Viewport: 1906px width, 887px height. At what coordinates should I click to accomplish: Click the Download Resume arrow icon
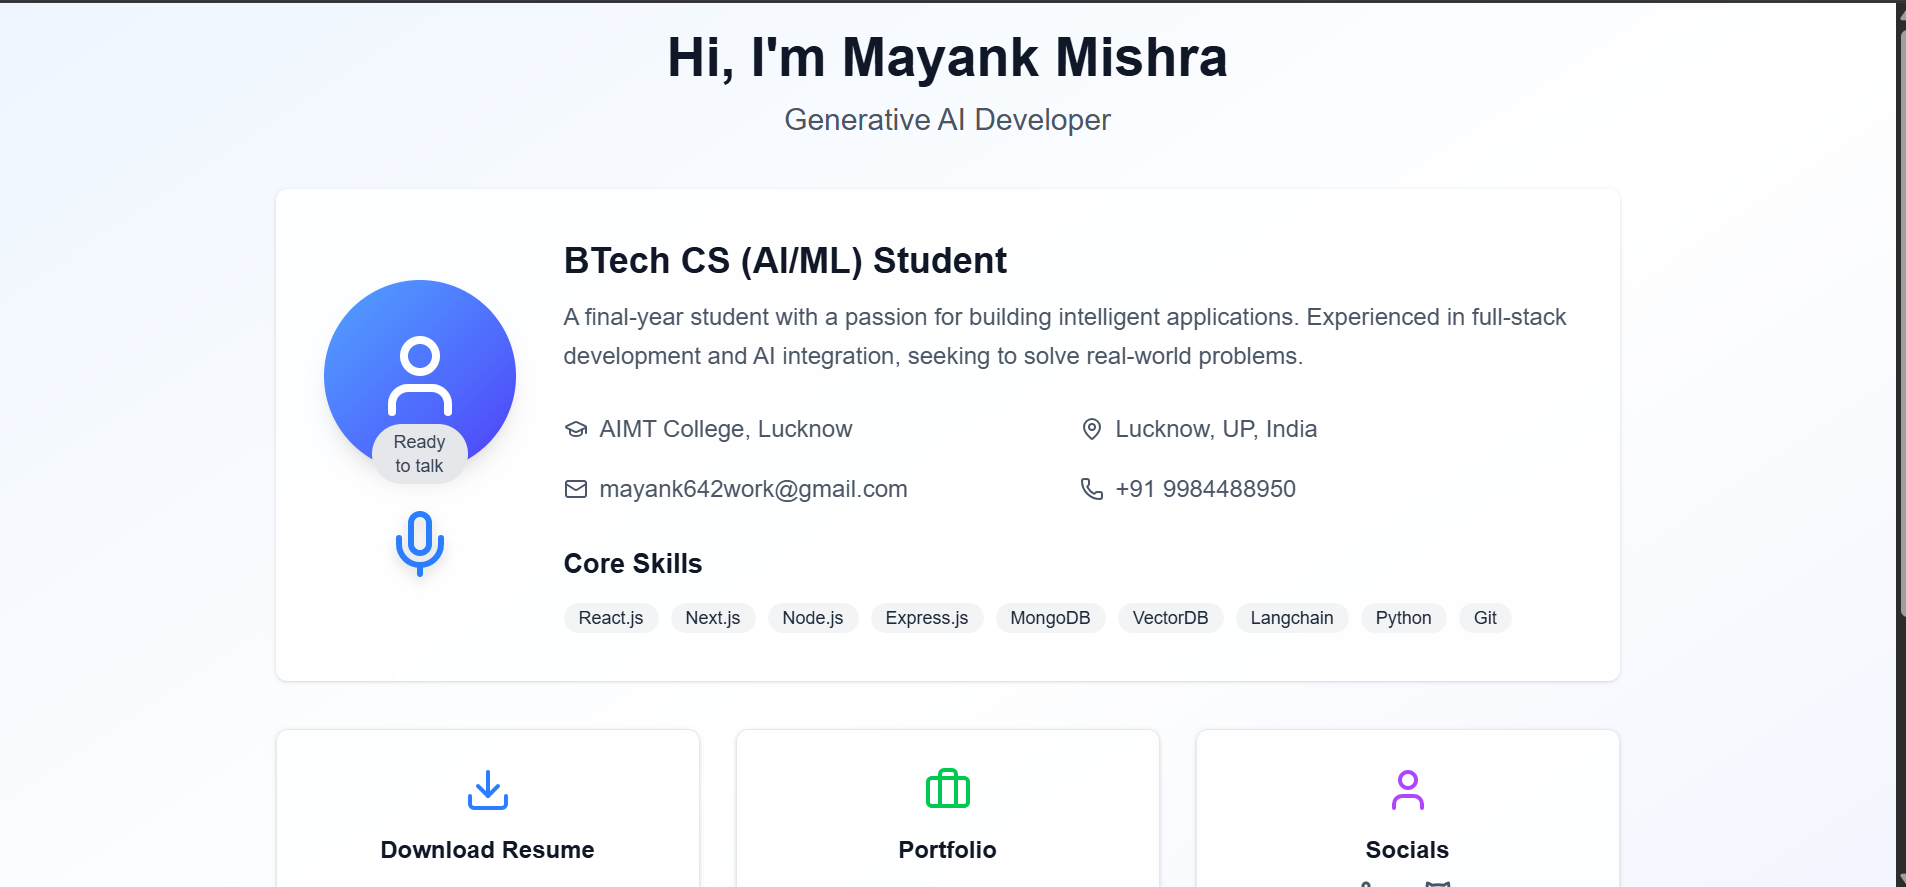tap(488, 790)
